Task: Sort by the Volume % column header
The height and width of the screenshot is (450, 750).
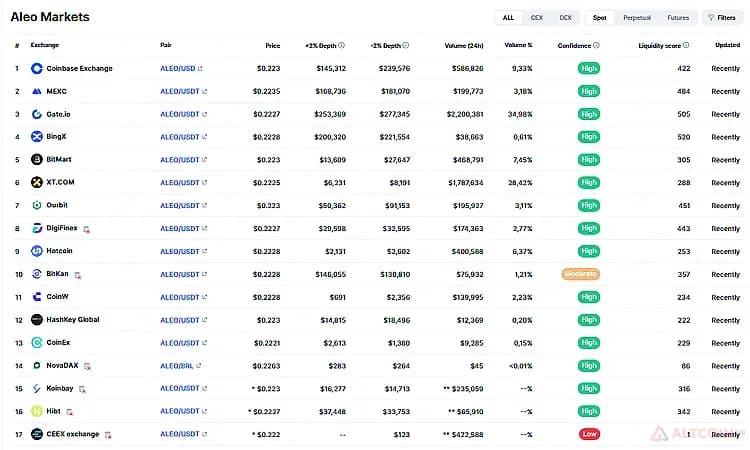Action: pos(518,45)
